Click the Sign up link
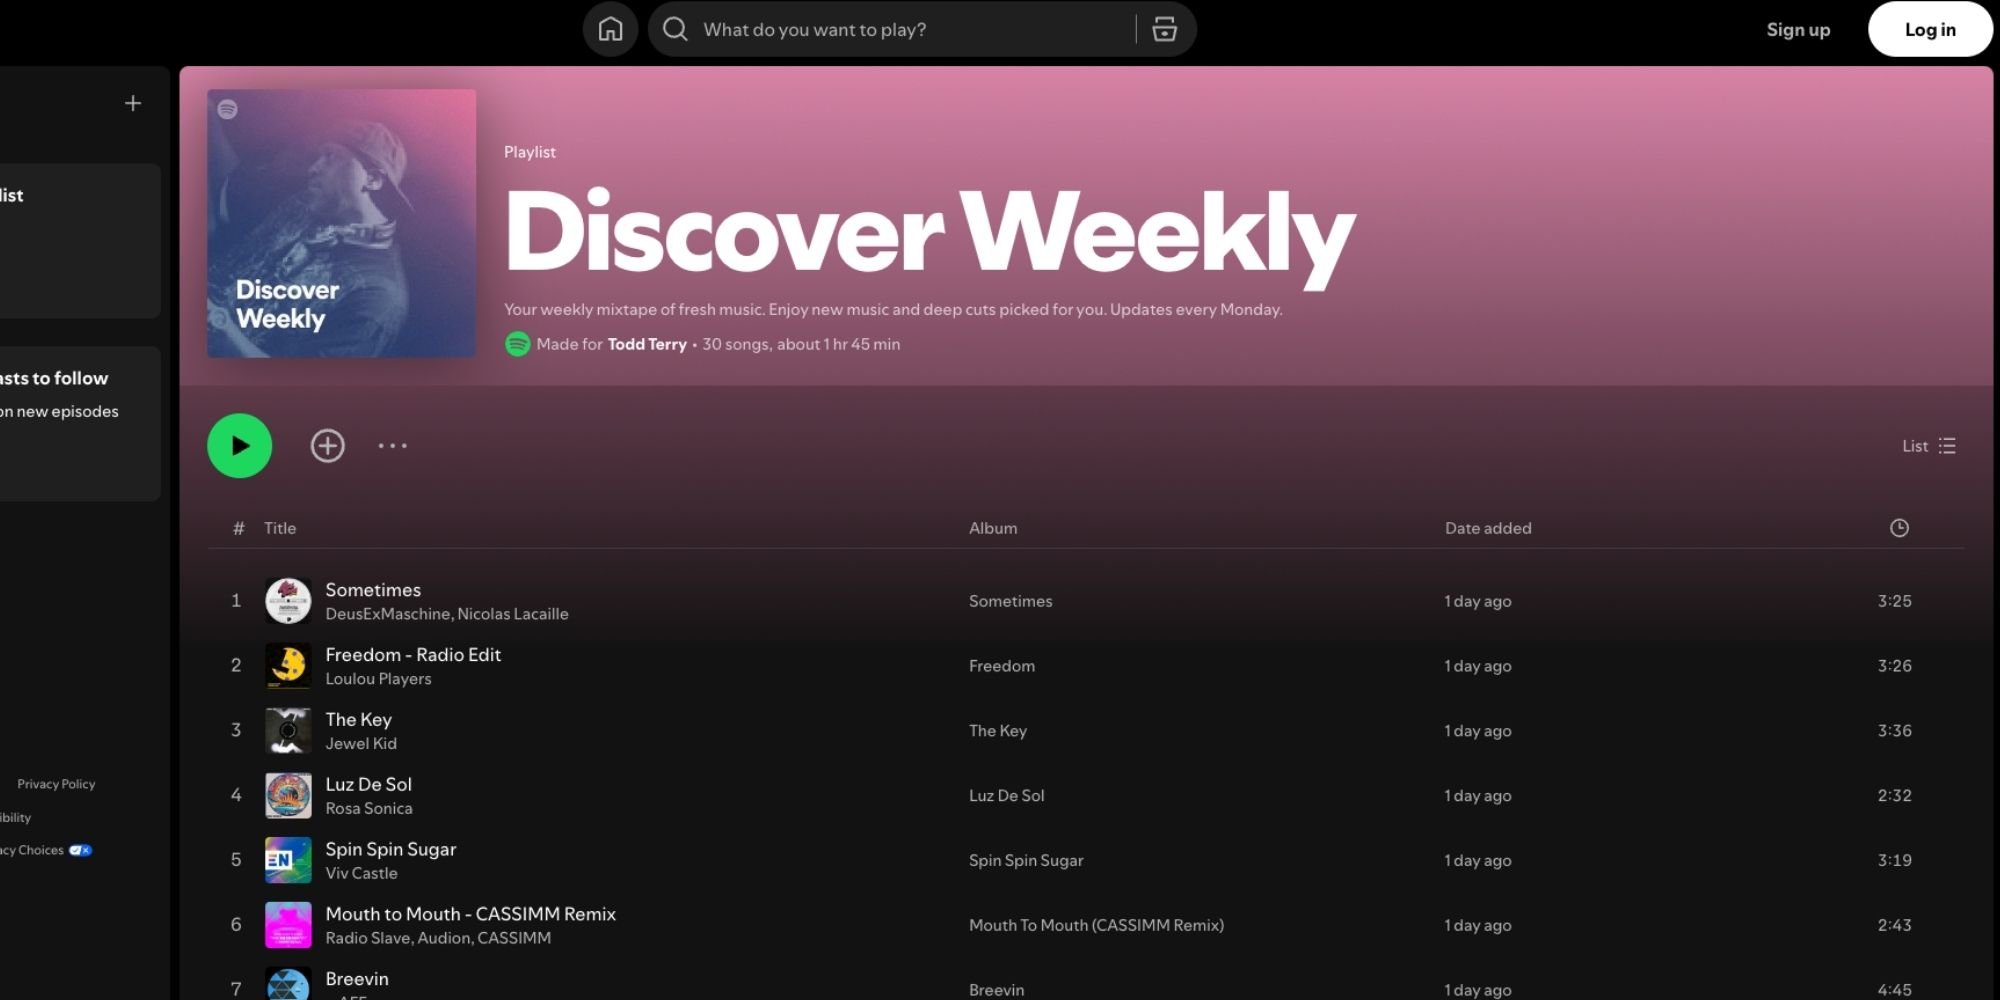 click(x=1797, y=29)
